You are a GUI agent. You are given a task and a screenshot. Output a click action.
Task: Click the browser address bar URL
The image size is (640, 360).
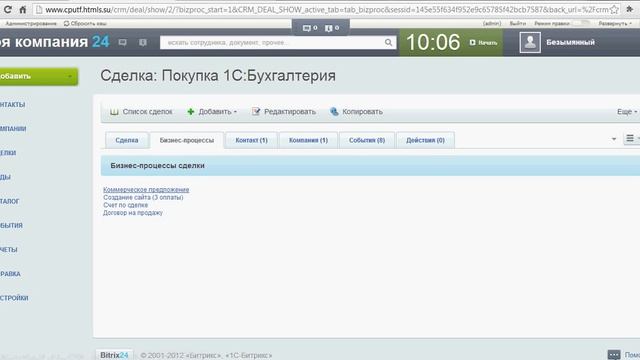pyautogui.click(x=327, y=9)
